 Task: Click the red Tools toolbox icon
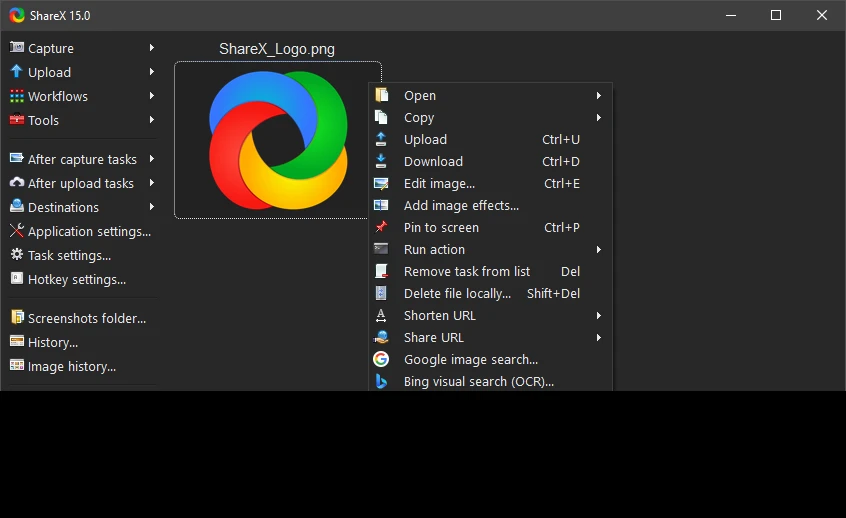[17, 119]
